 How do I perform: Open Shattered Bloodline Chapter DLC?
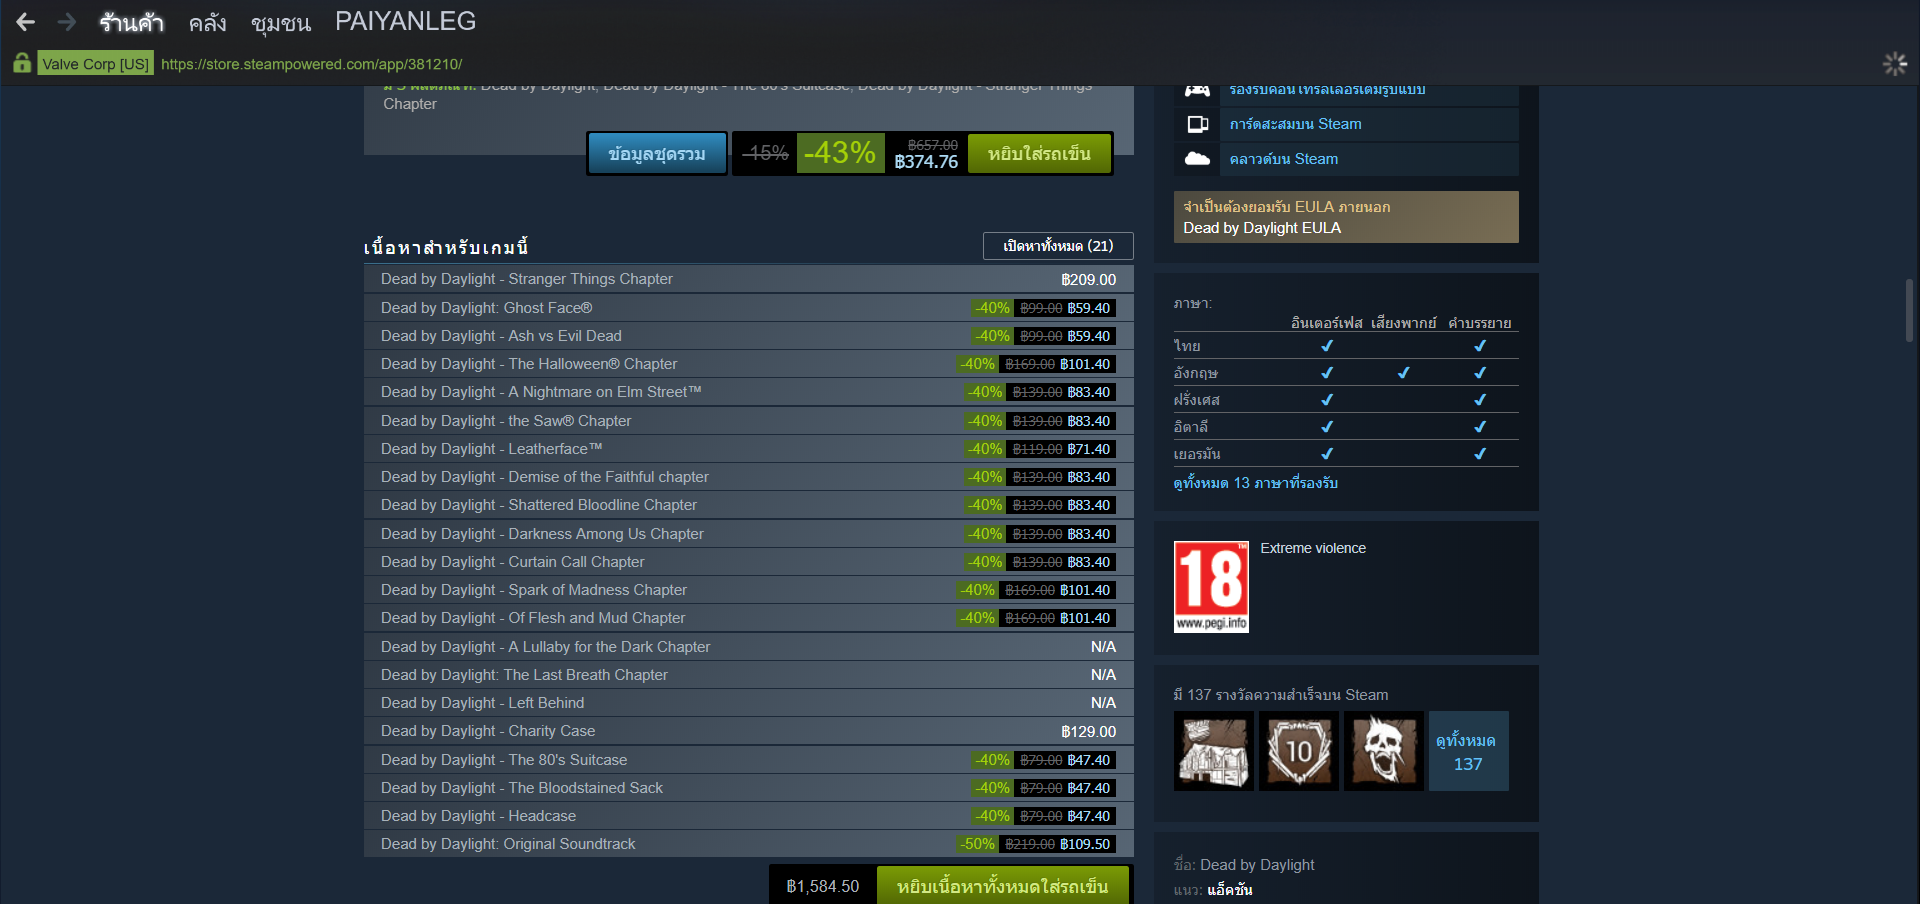click(749, 505)
